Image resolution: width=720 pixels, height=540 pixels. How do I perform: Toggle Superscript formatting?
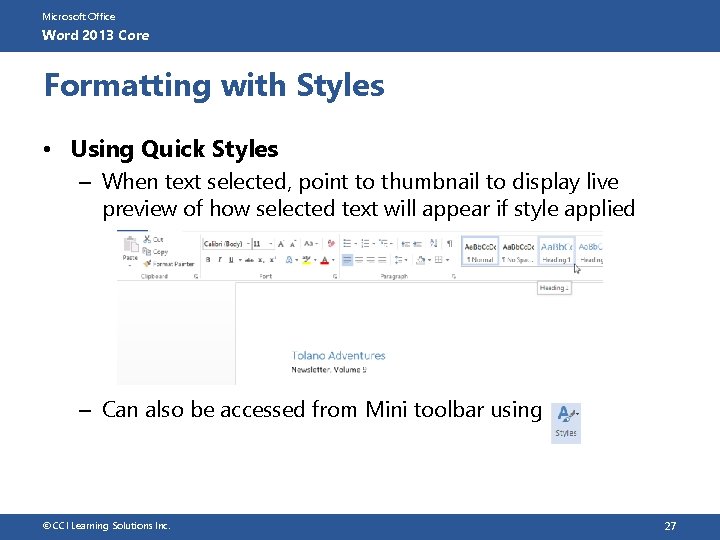click(272, 260)
